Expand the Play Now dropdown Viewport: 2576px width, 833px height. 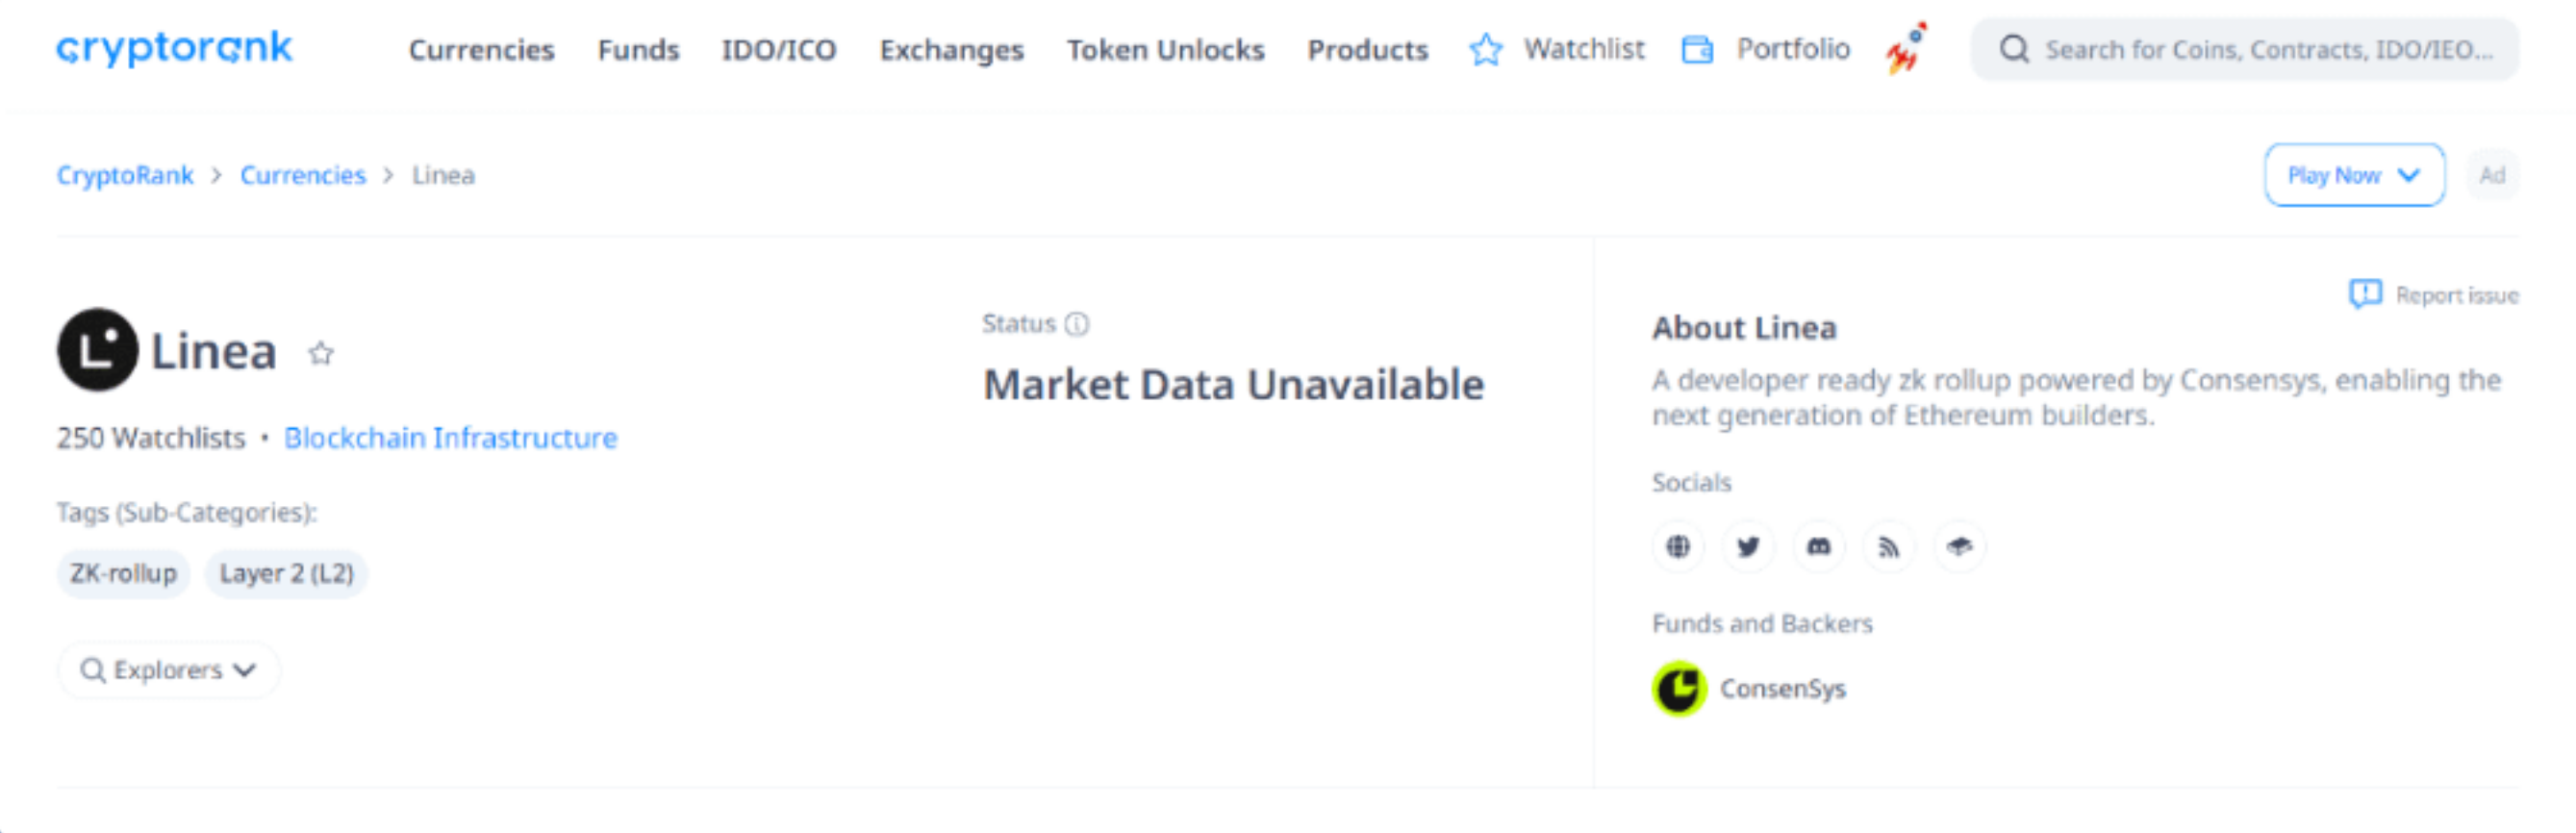tap(2353, 175)
